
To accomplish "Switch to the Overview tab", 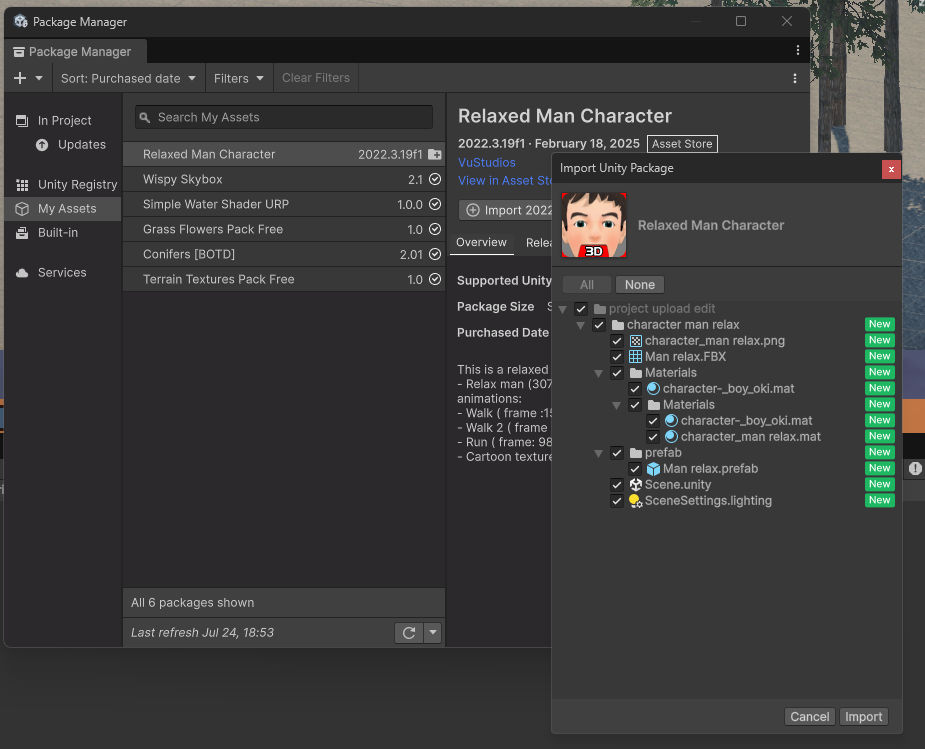I will click(481, 242).
